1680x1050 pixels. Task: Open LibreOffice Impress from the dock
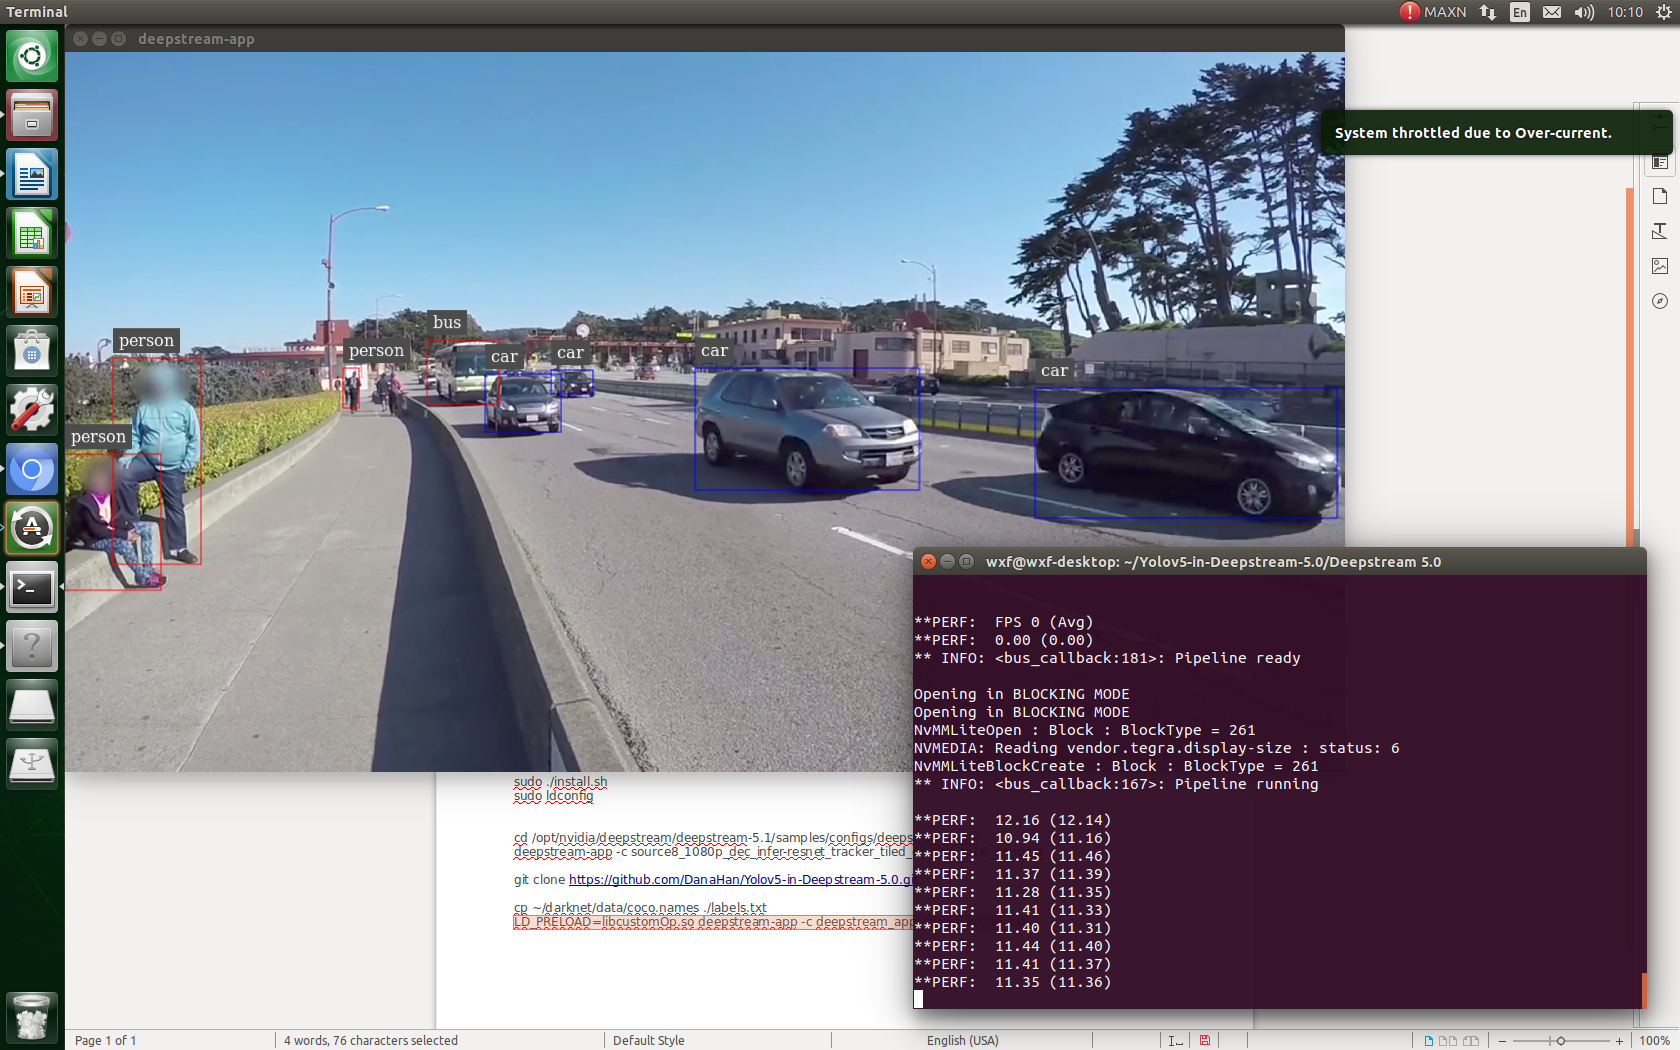tap(32, 292)
